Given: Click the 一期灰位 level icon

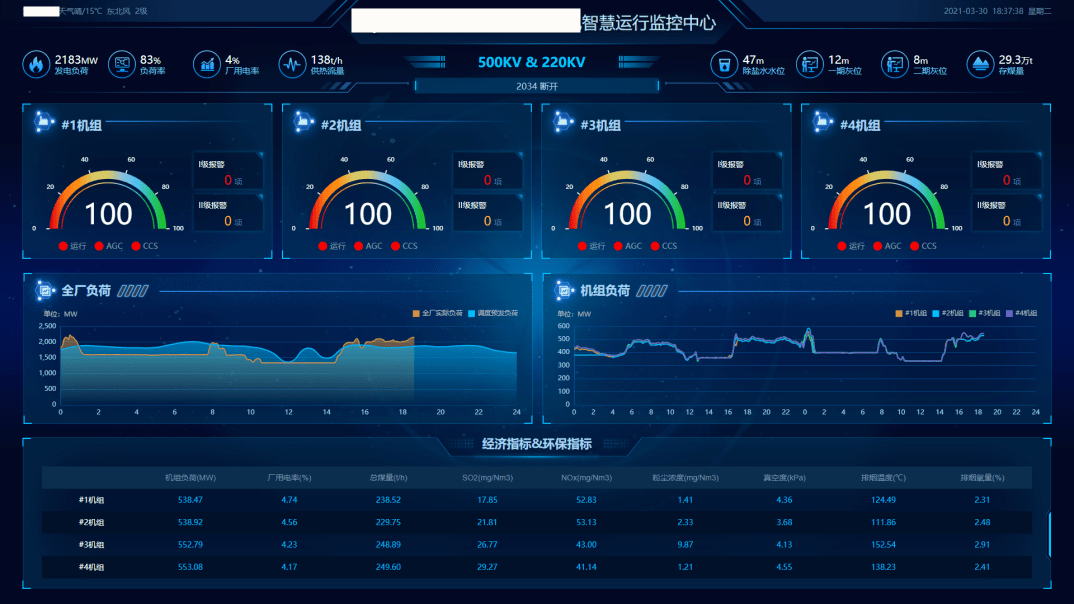Looking at the screenshot, I should point(809,65).
